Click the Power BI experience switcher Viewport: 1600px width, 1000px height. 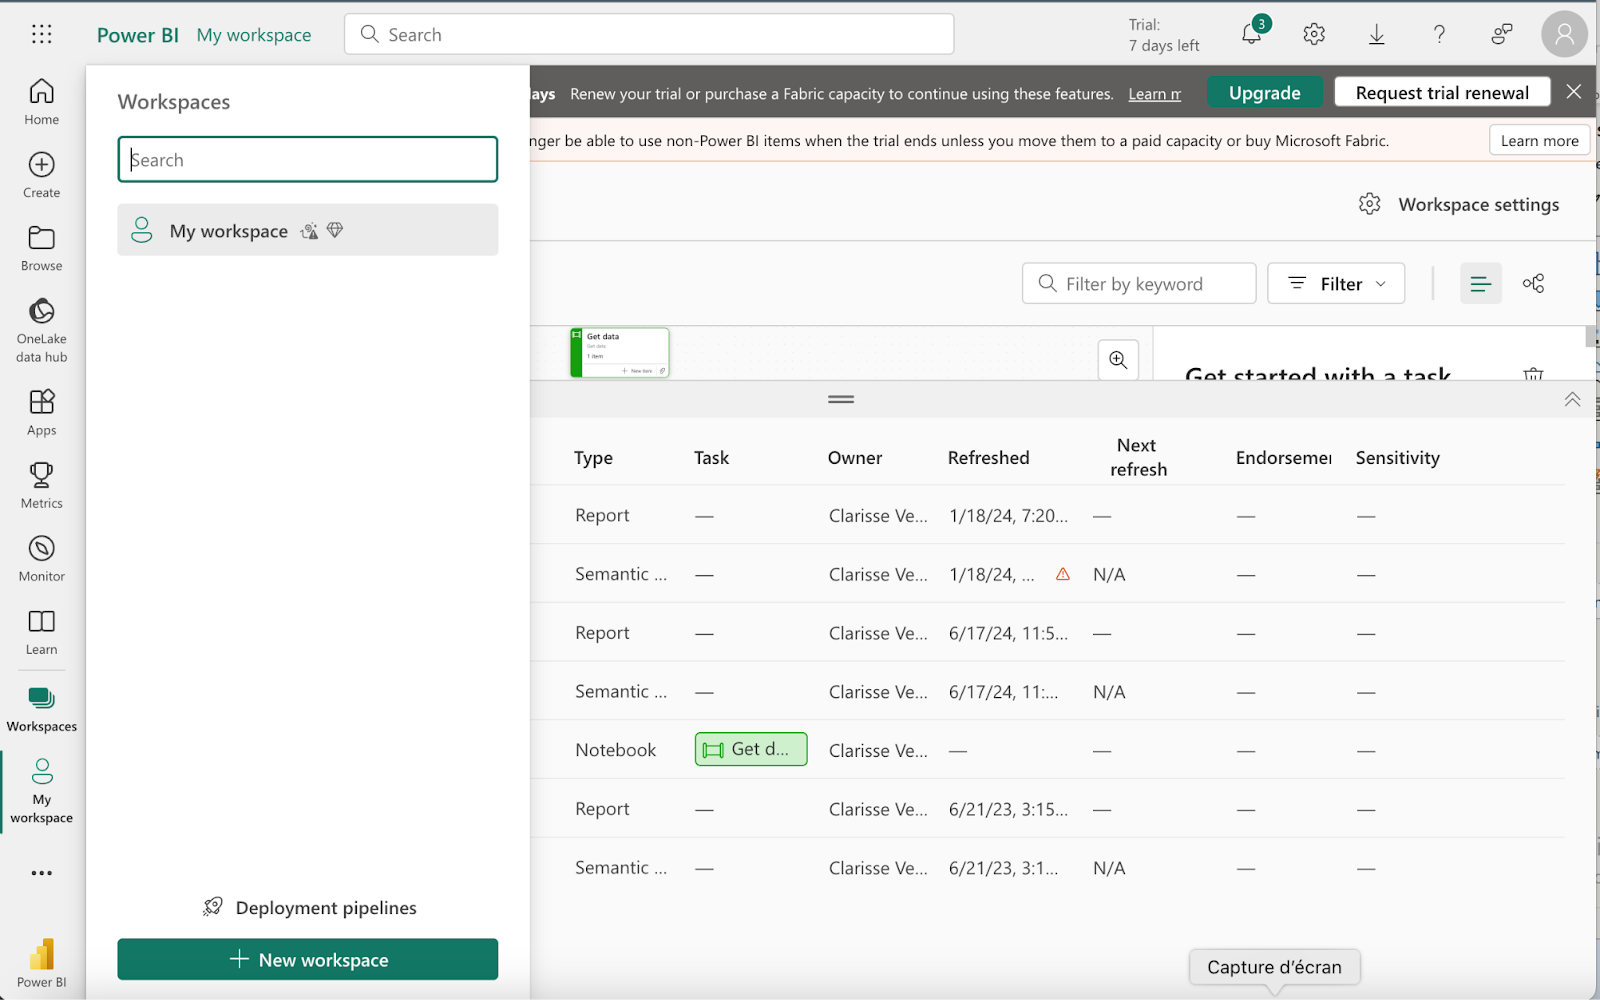coord(41,962)
